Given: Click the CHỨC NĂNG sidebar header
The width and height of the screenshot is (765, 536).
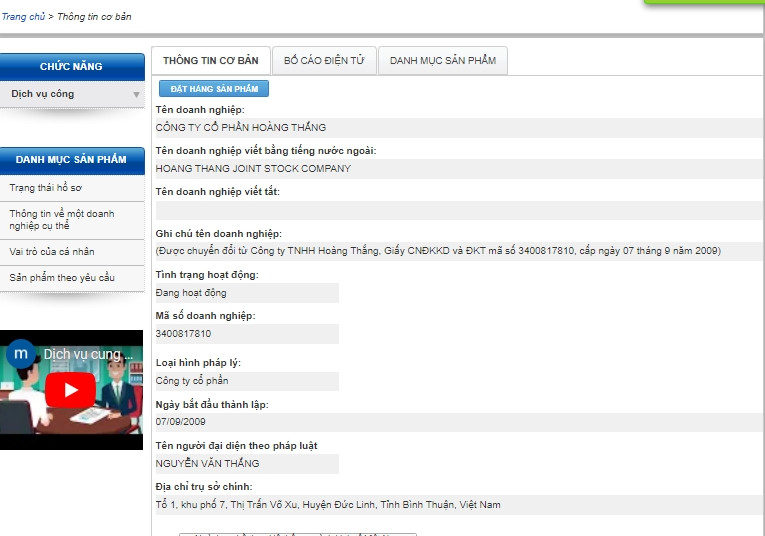Looking at the screenshot, I should tap(71, 67).
